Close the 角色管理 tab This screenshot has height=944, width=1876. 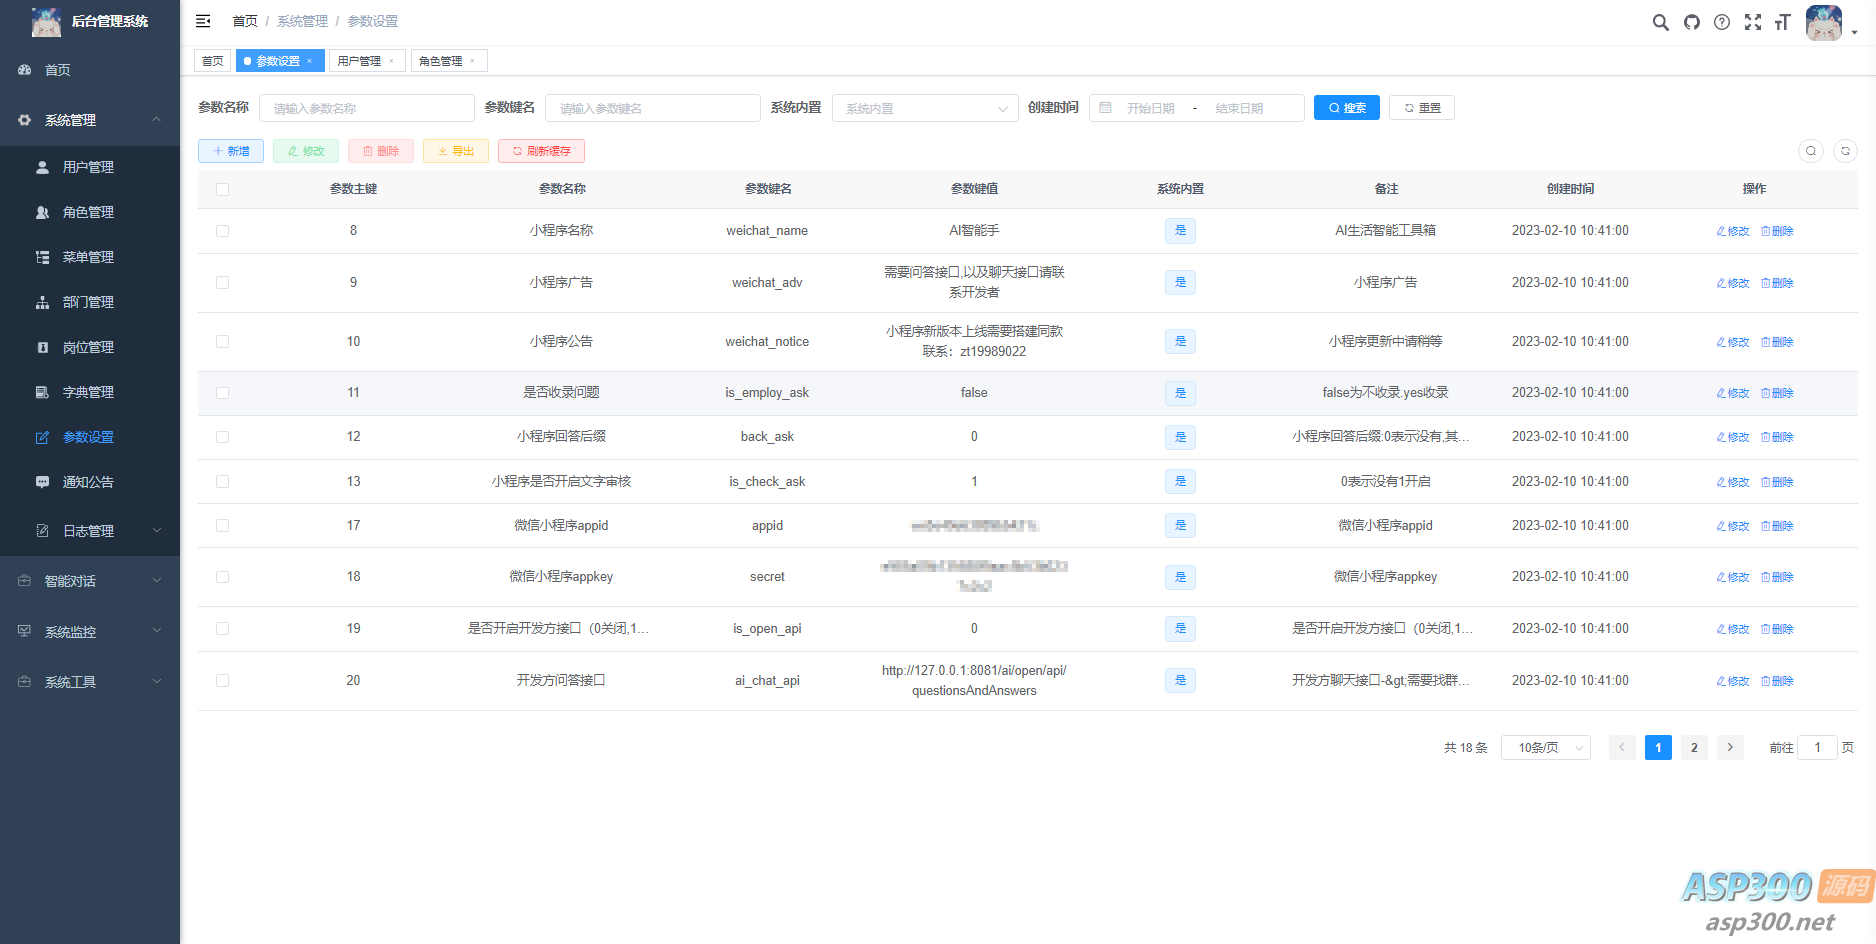(473, 61)
